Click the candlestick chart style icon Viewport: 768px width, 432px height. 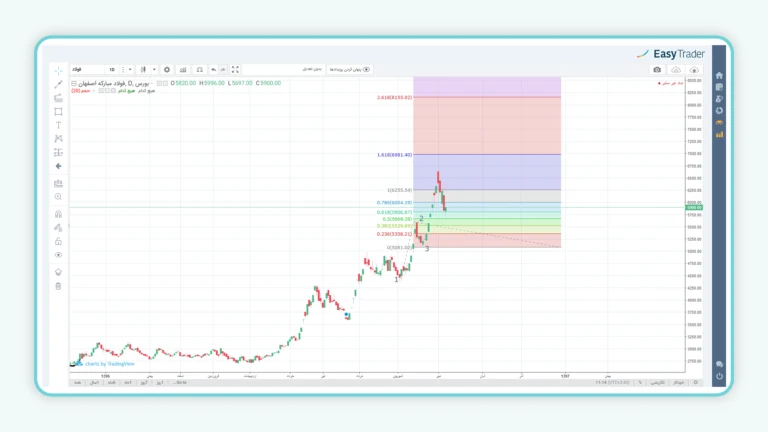tap(144, 70)
